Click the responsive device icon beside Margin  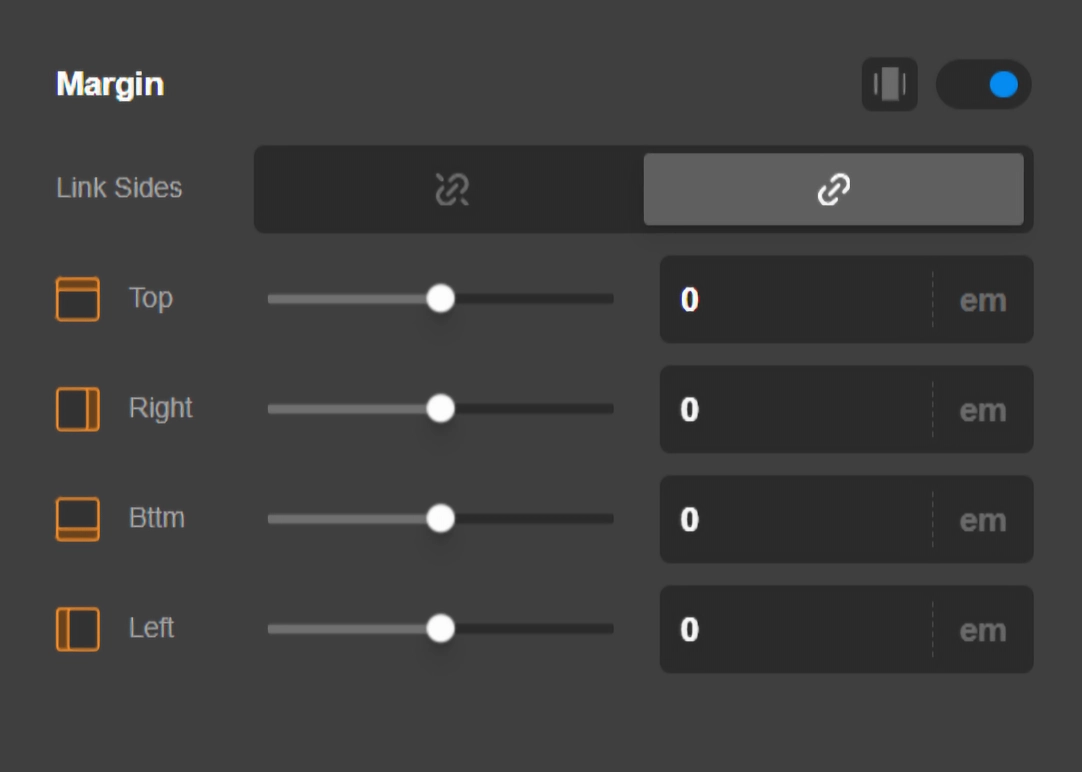[889, 84]
